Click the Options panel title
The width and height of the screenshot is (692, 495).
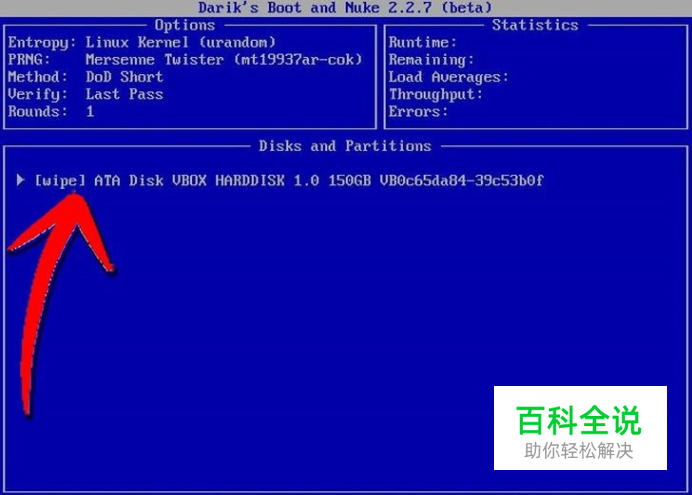tap(185, 25)
